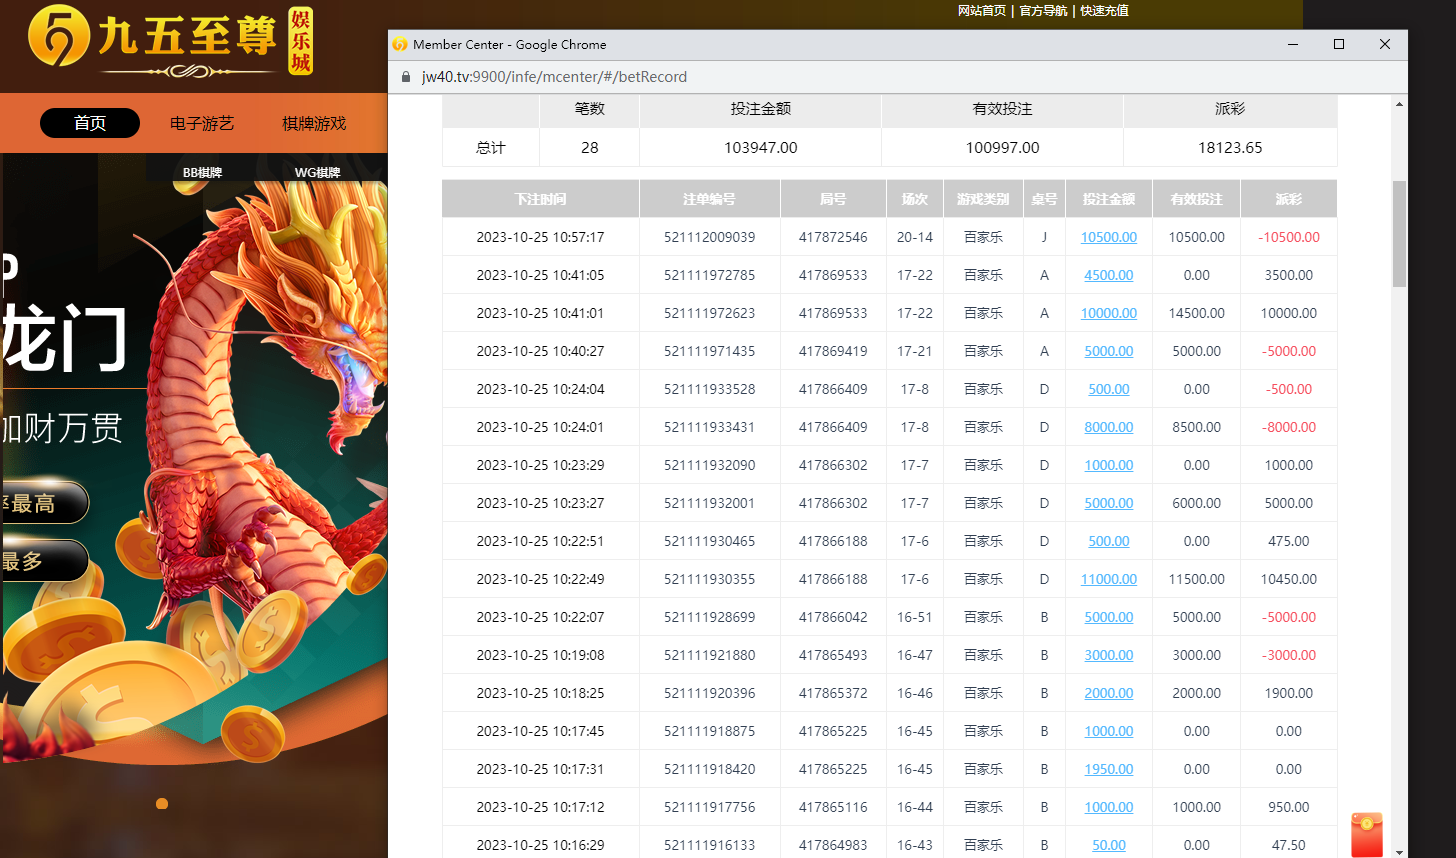Click the Member Center window favicon
Screen dimensions: 1456x858
click(x=400, y=44)
